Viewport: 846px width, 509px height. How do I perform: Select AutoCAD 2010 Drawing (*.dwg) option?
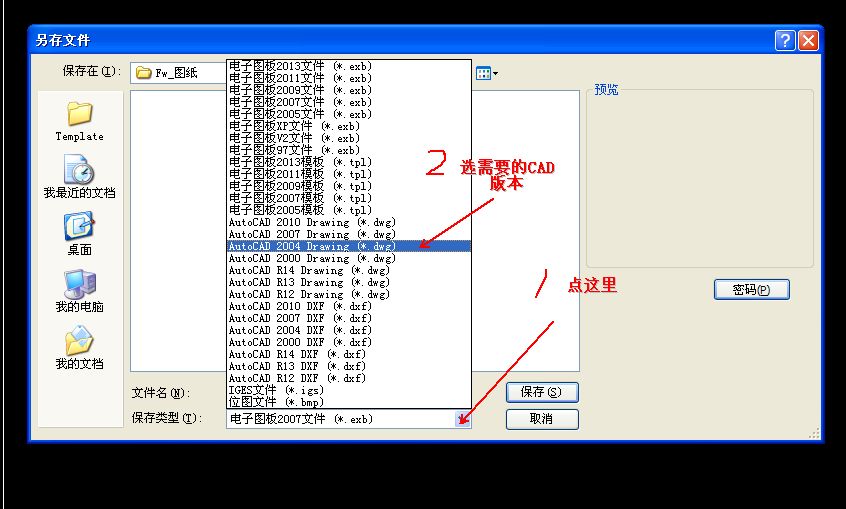pyautogui.click(x=311, y=222)
